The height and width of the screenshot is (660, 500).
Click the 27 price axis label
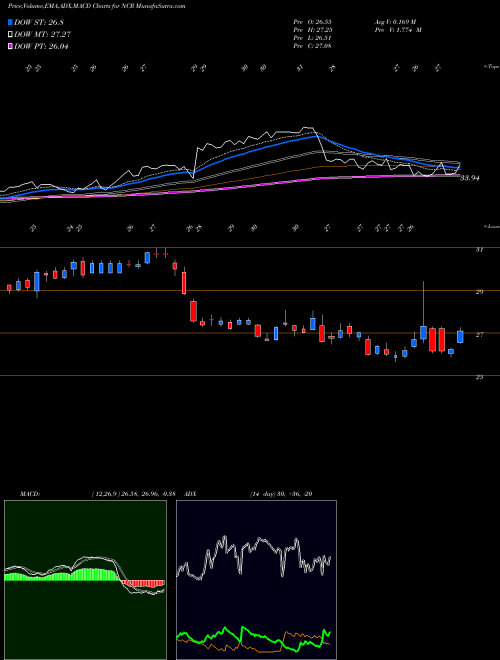click(x=479, y=335)
